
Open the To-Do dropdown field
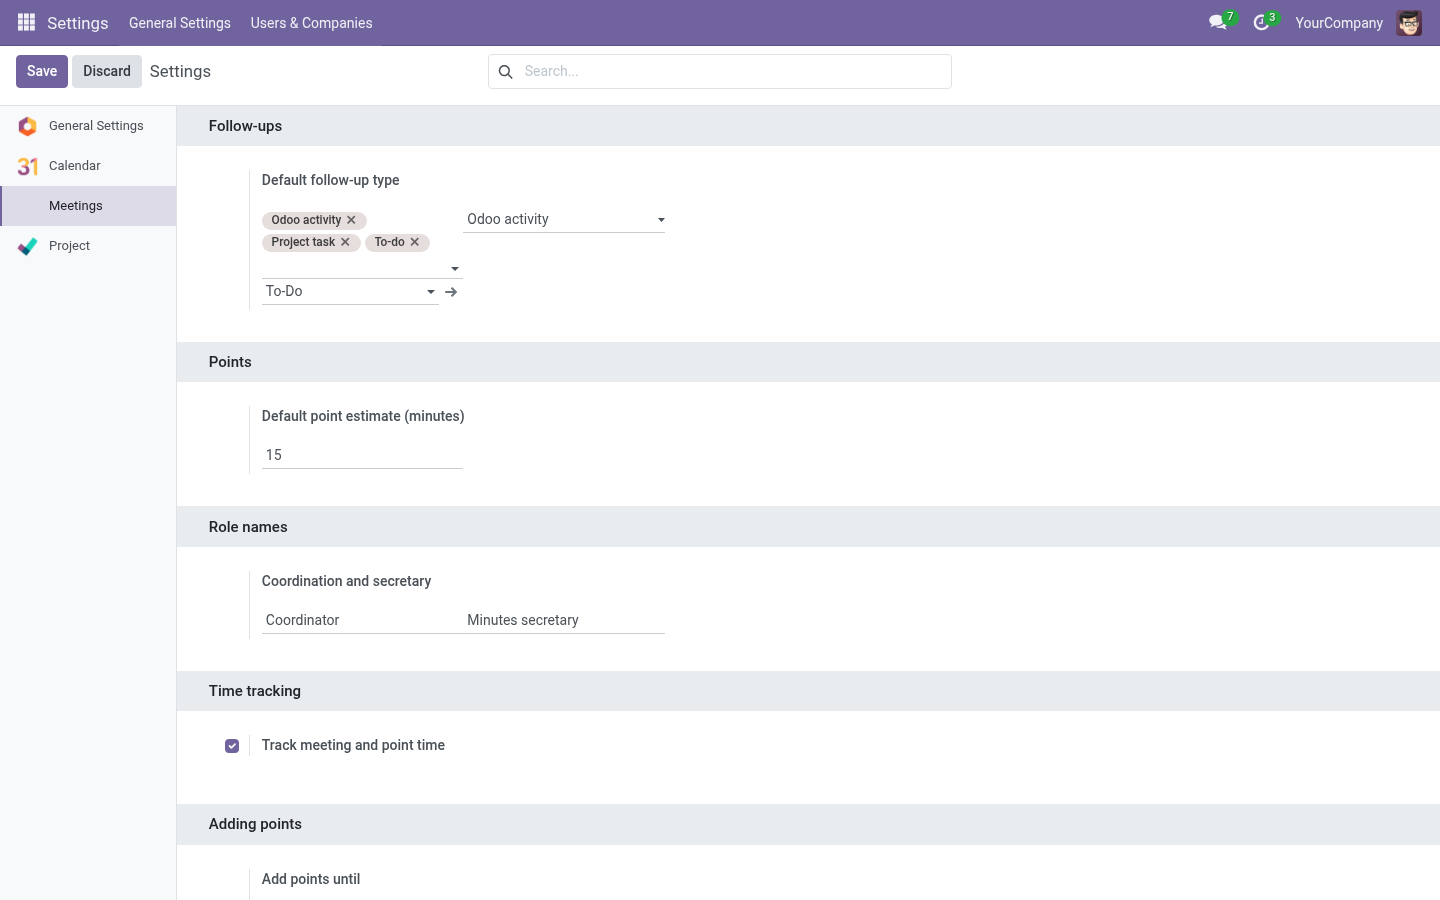pyautogui.click(x=350, y=292)
